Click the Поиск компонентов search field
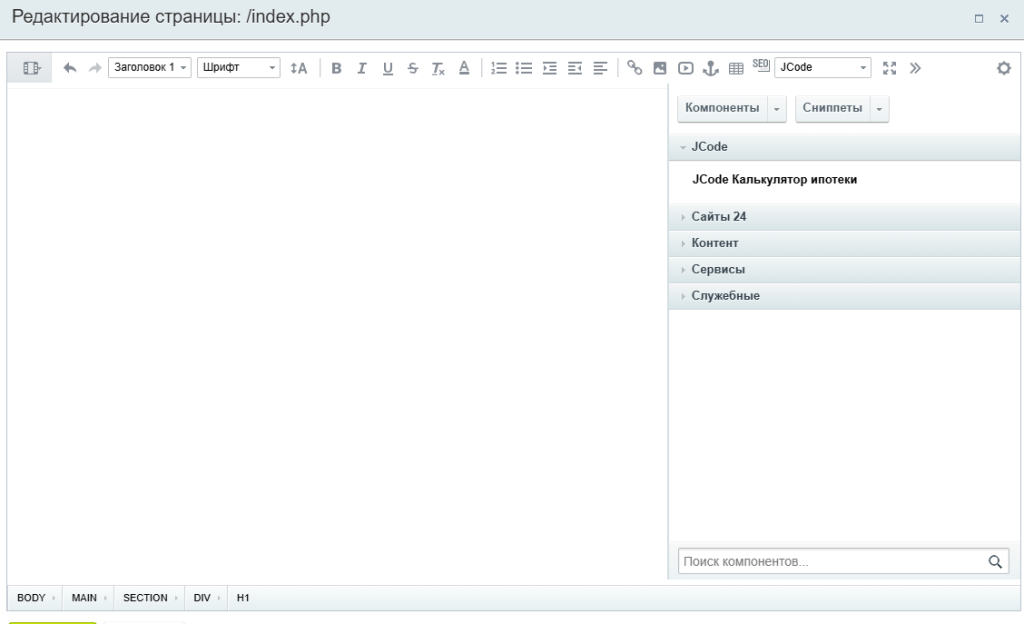The height and width of the screenshot is (624, 1024). (x=830, y=562)
